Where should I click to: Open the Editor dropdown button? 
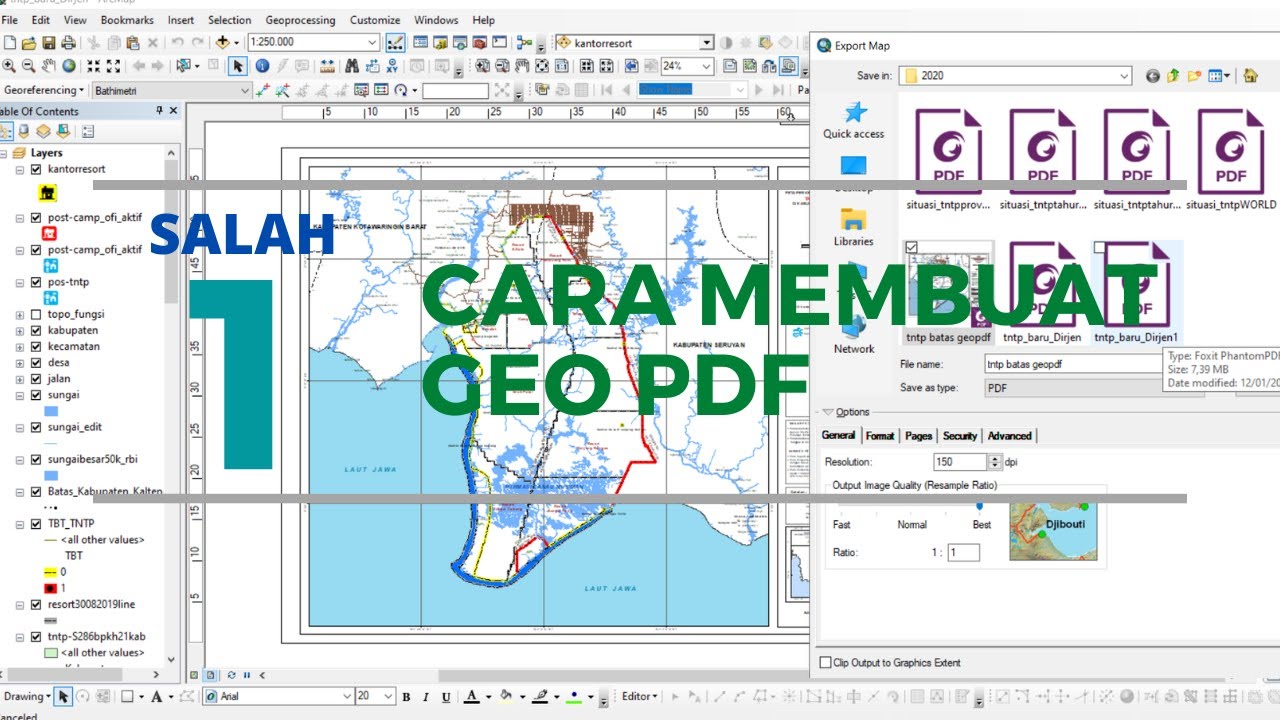(x=639, y=697)
